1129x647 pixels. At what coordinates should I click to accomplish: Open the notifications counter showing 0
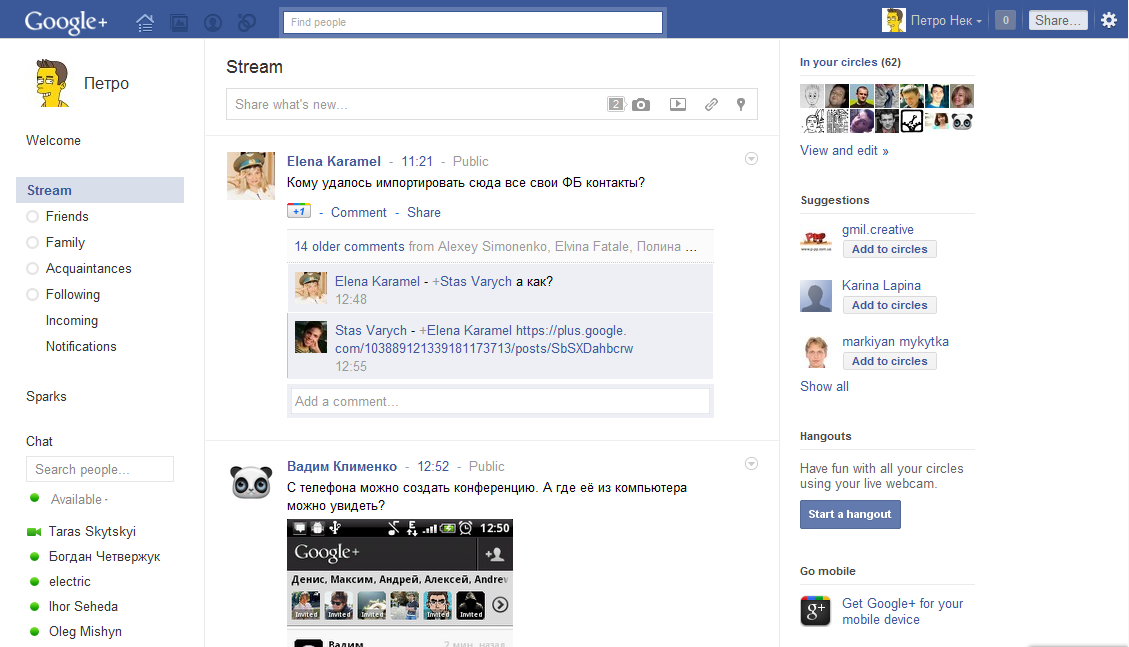tap(1006, 20)
